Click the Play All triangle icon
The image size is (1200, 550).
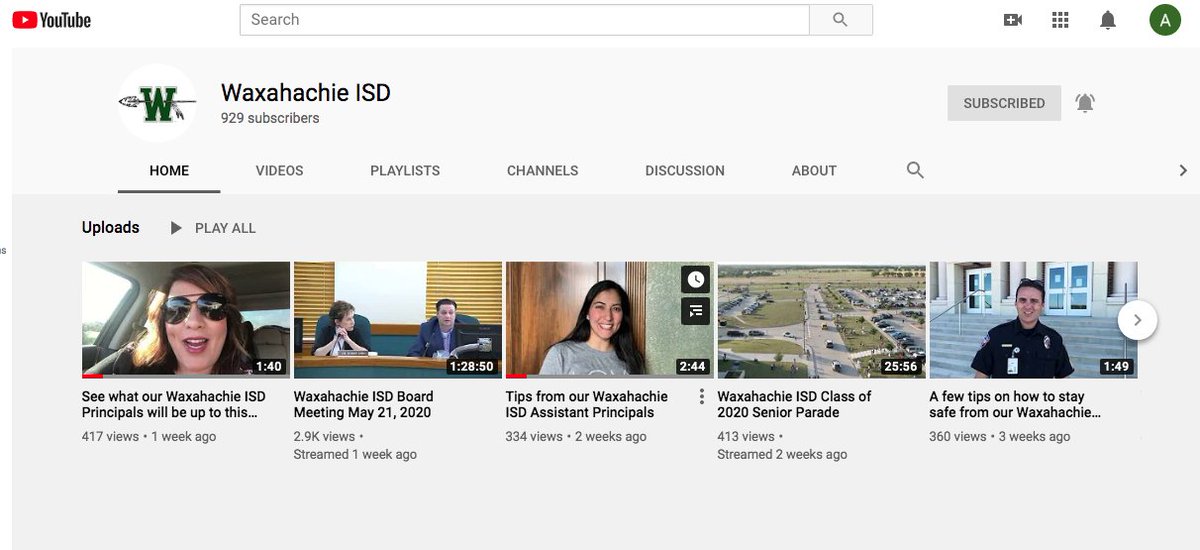click(x=176, y=228)
